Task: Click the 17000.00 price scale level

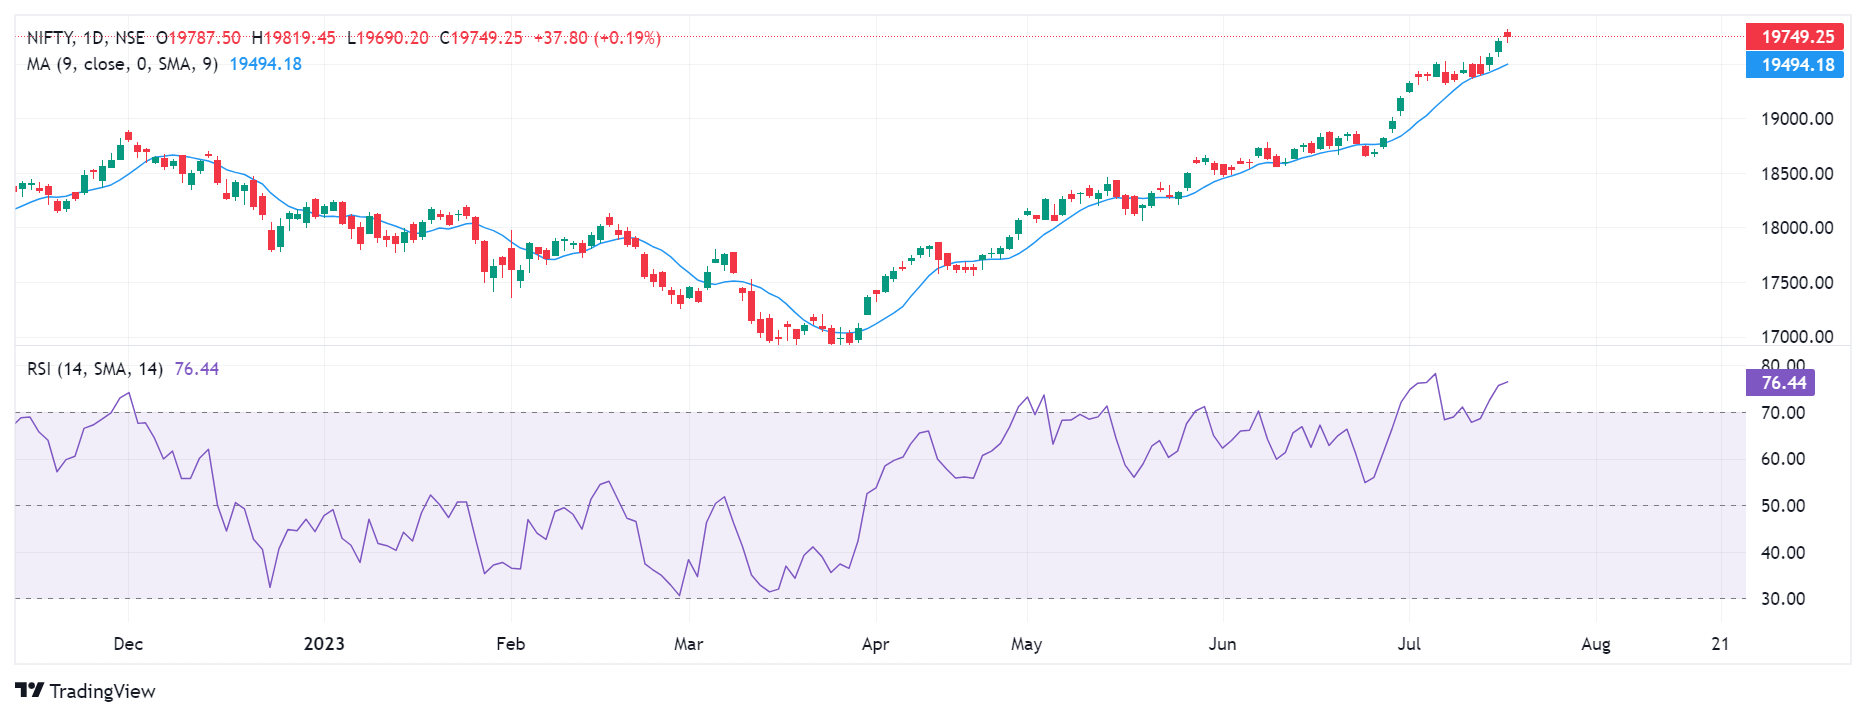Action: 1796,337
